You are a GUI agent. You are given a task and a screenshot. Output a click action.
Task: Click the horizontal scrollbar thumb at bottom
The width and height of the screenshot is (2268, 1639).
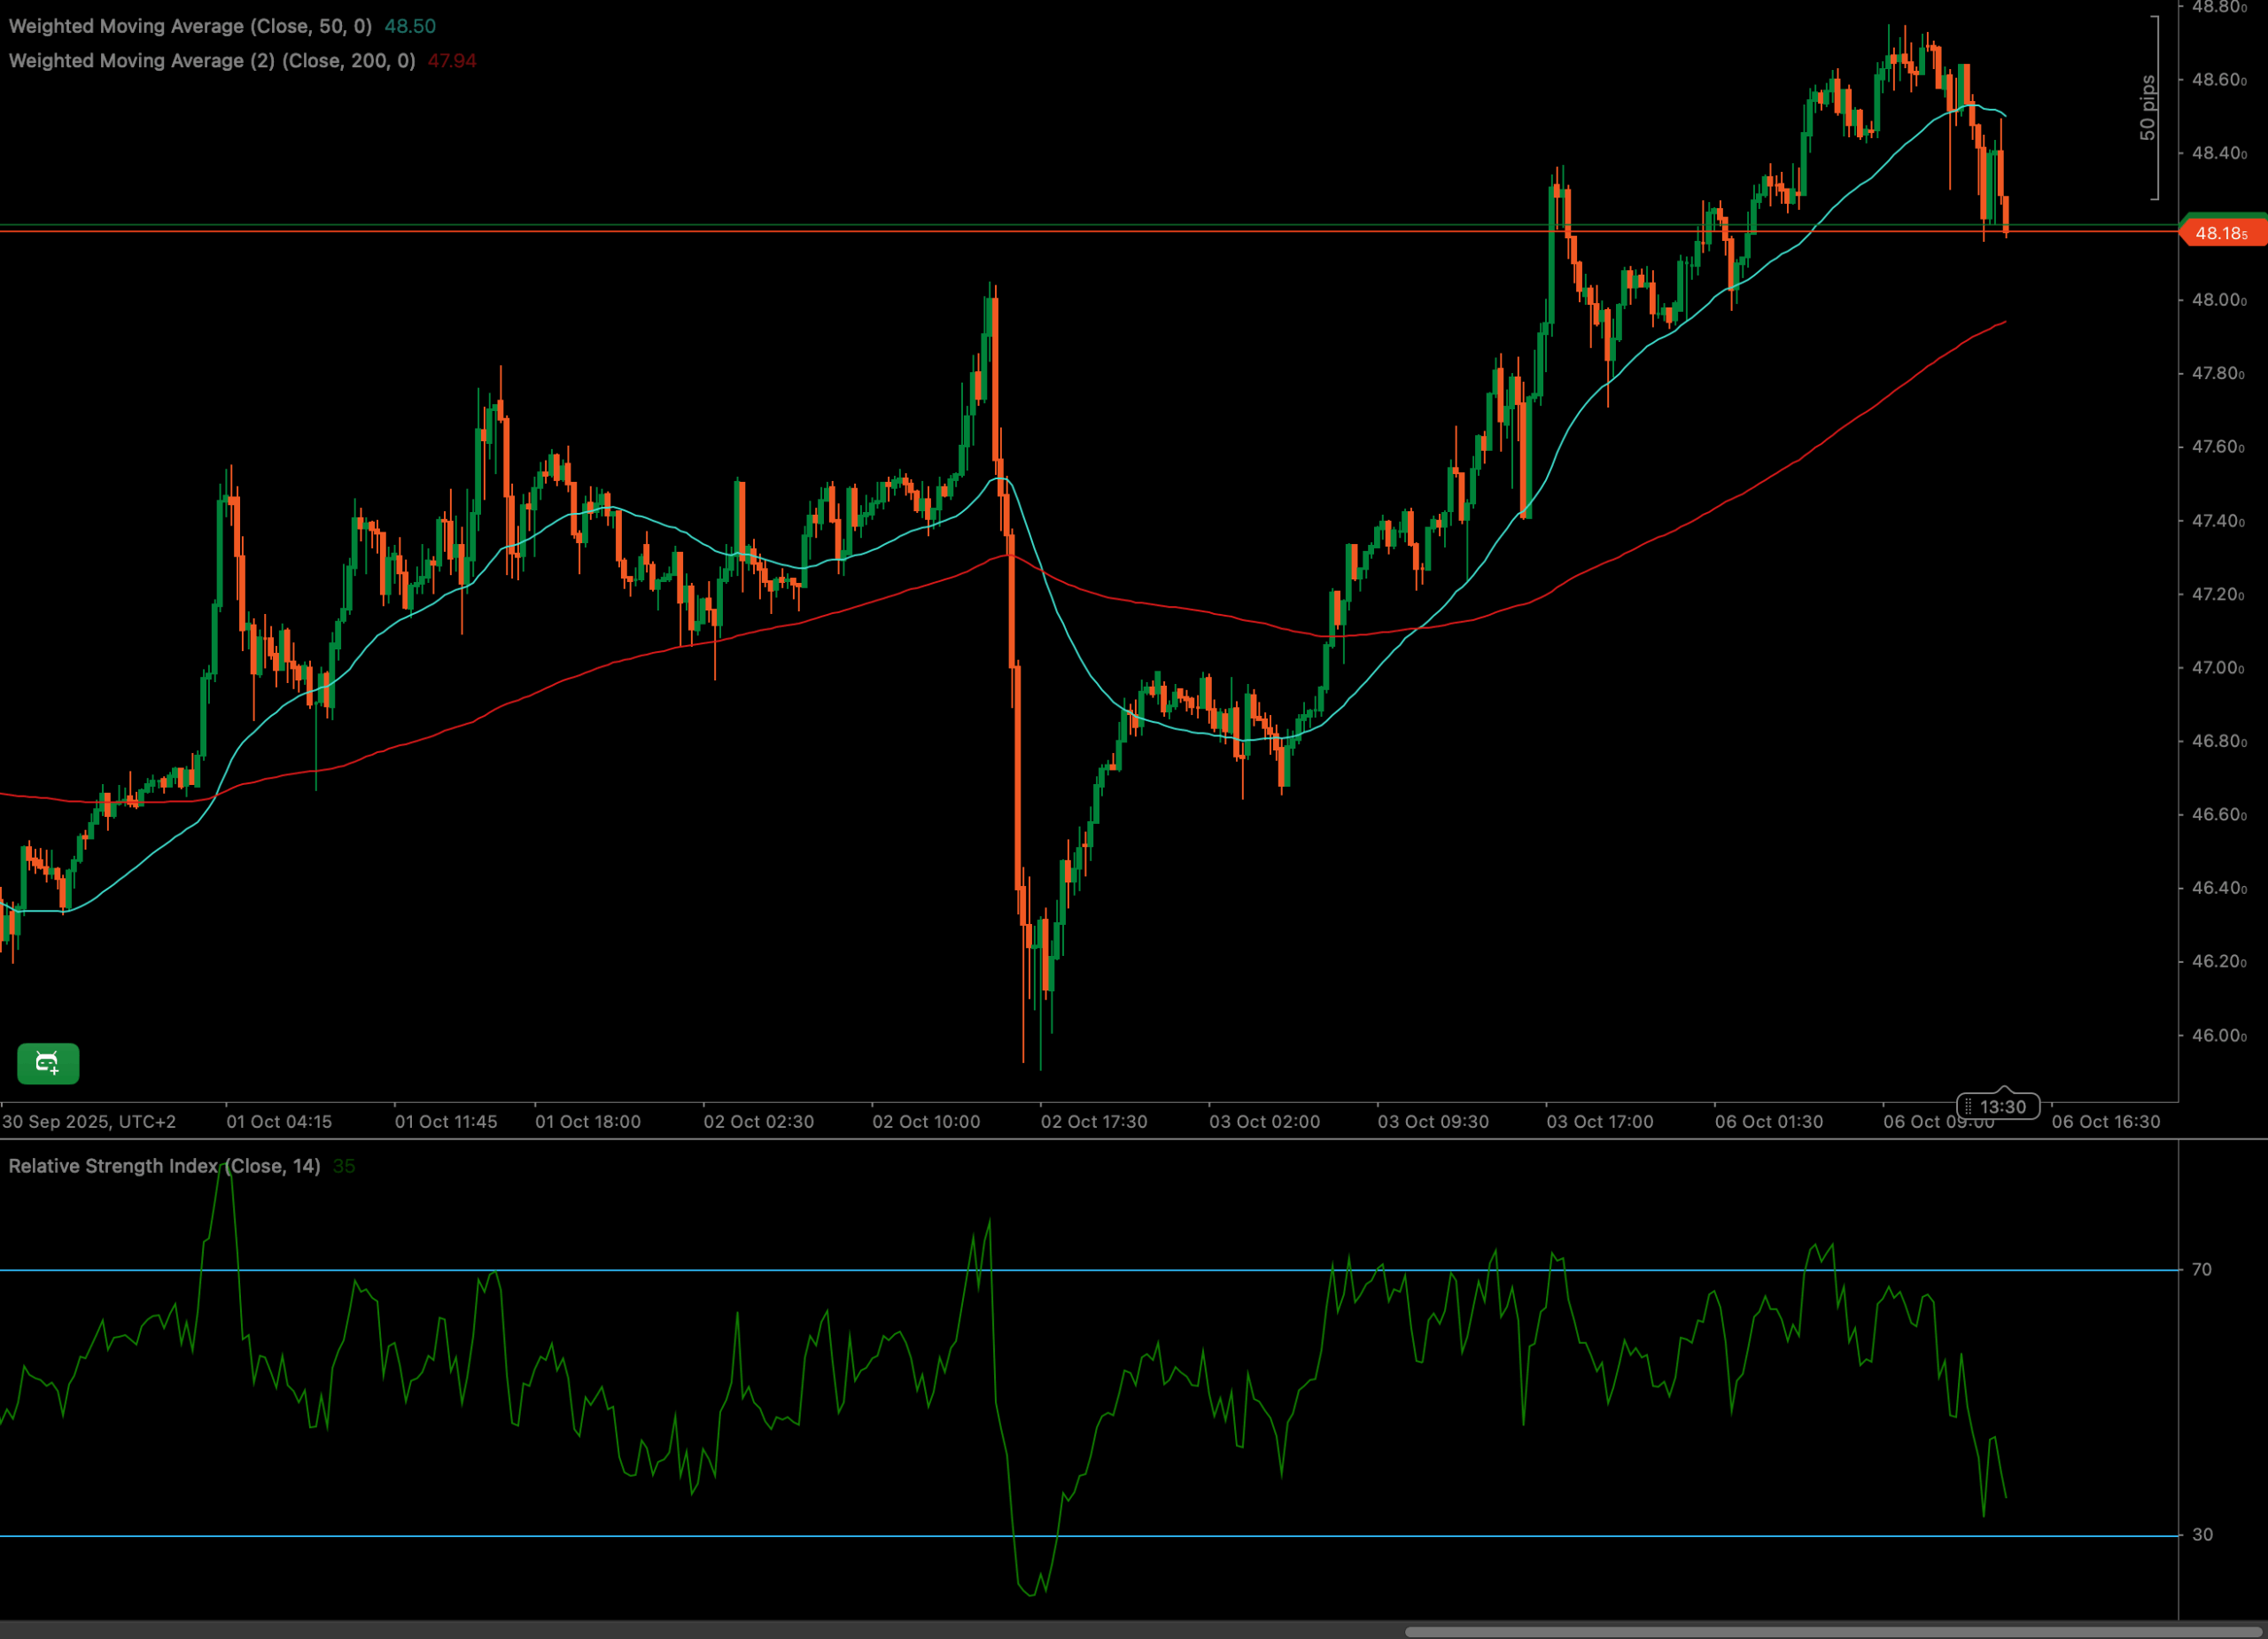(1834, 1631)
